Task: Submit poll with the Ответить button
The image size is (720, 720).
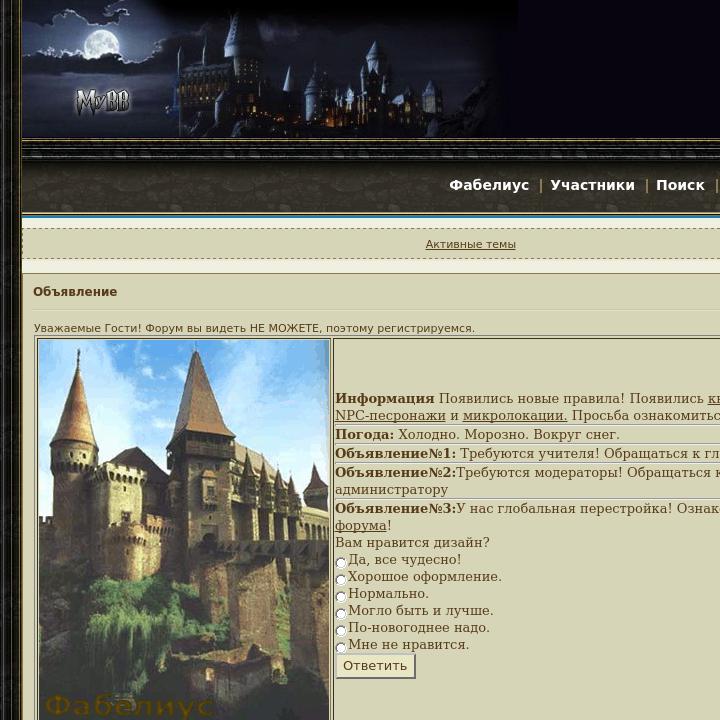Action: click(x=375, y=666)
